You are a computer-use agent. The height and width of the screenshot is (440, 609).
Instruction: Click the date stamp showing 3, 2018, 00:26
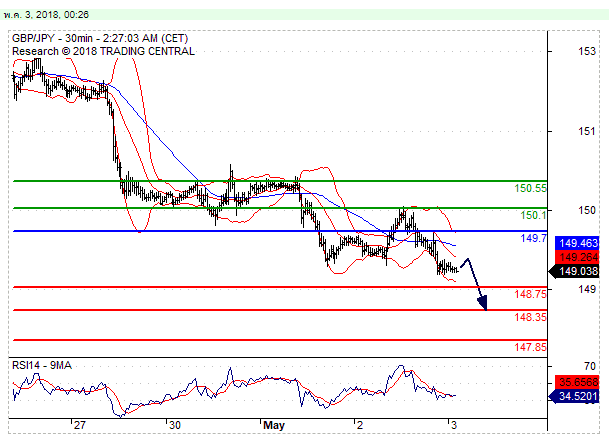47,15
